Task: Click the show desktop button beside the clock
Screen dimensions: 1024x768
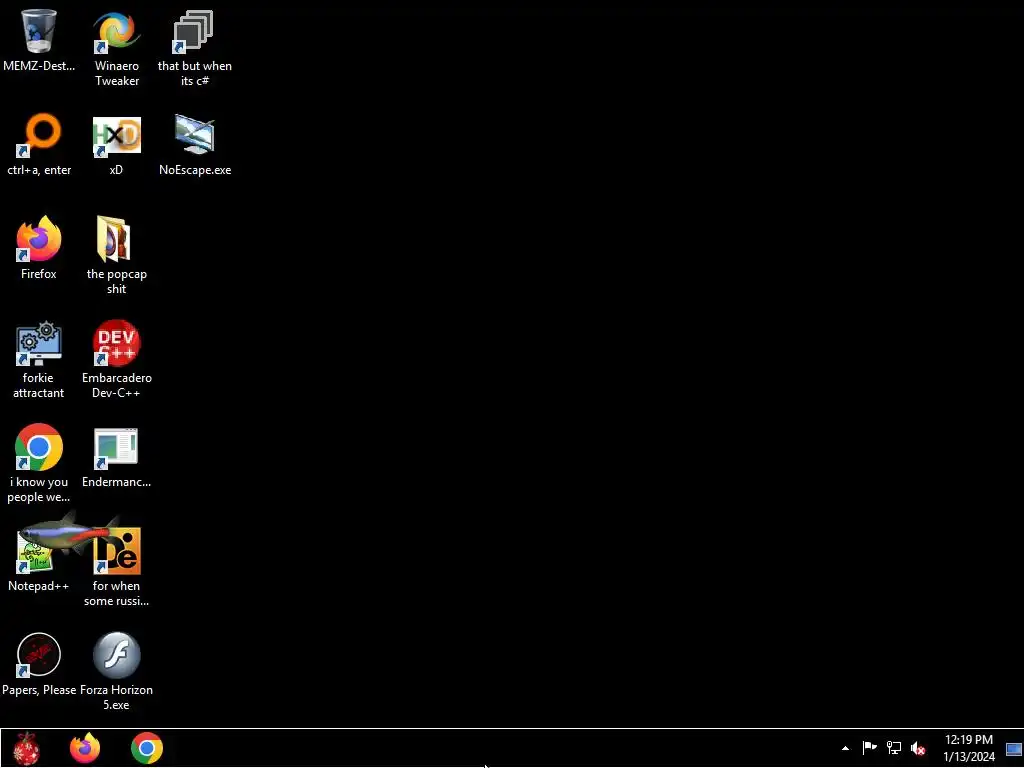Action: coord(1014,748)
